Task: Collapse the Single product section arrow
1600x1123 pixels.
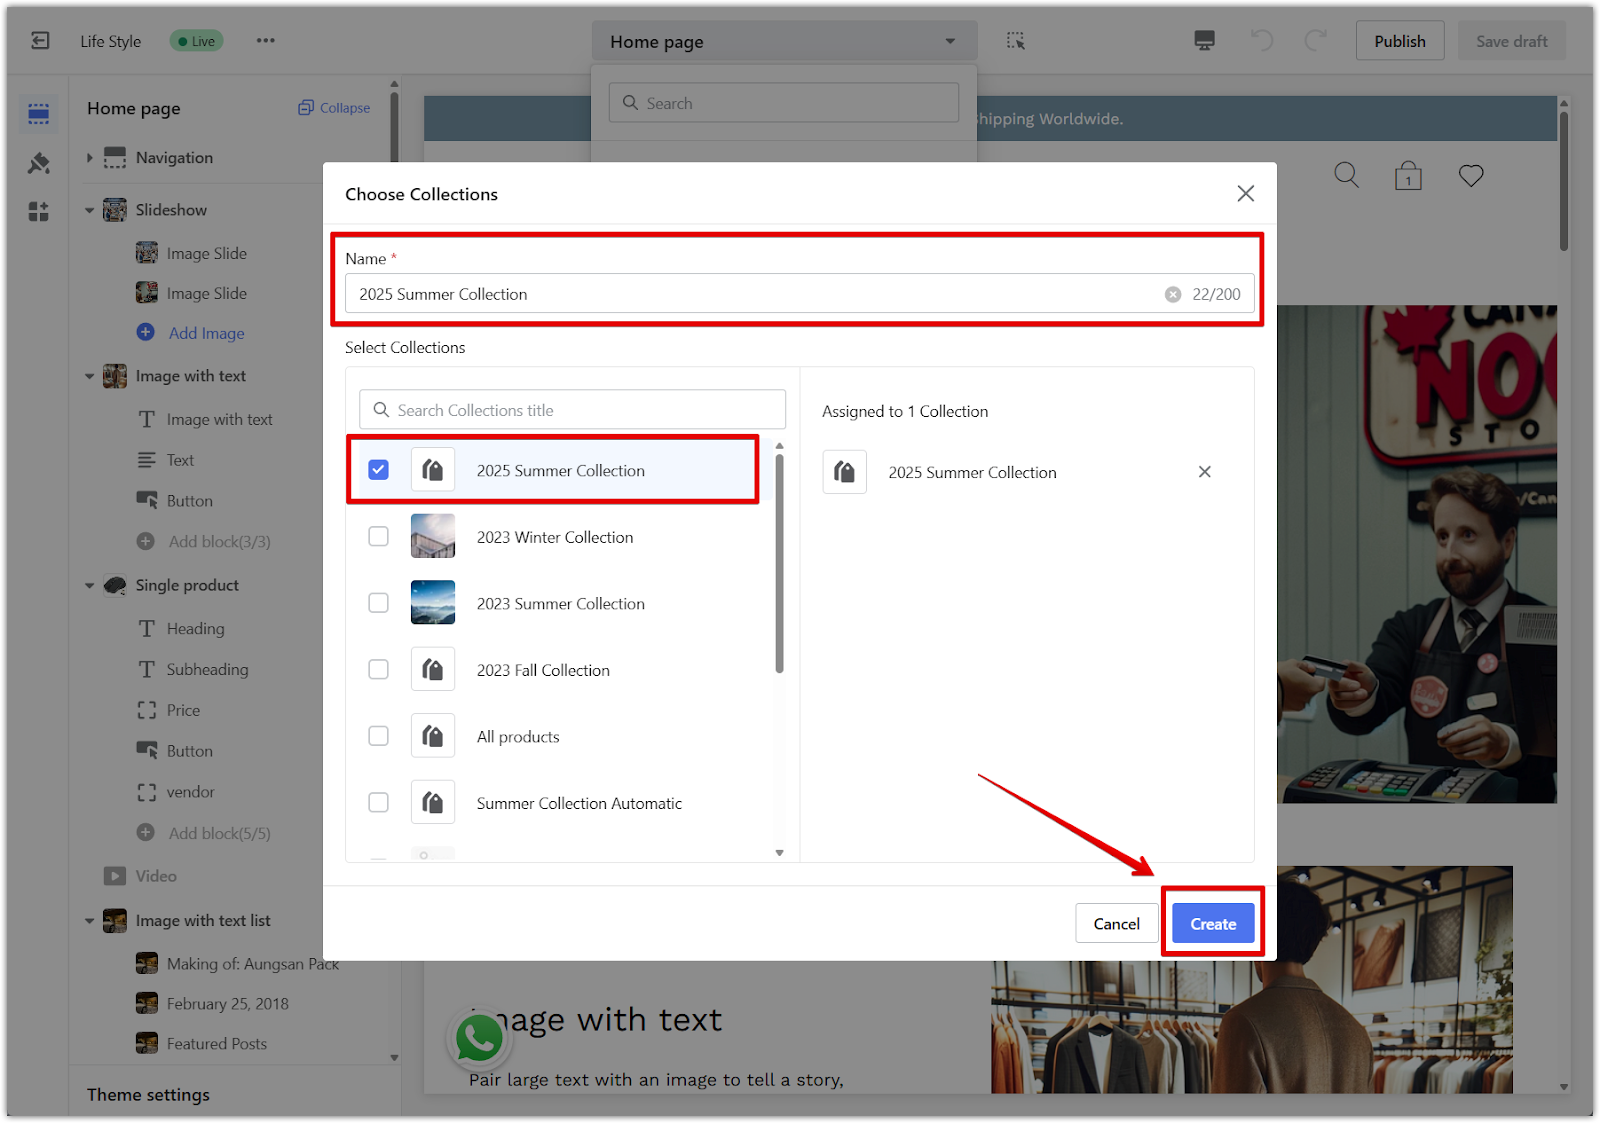Action: [89, 586]
